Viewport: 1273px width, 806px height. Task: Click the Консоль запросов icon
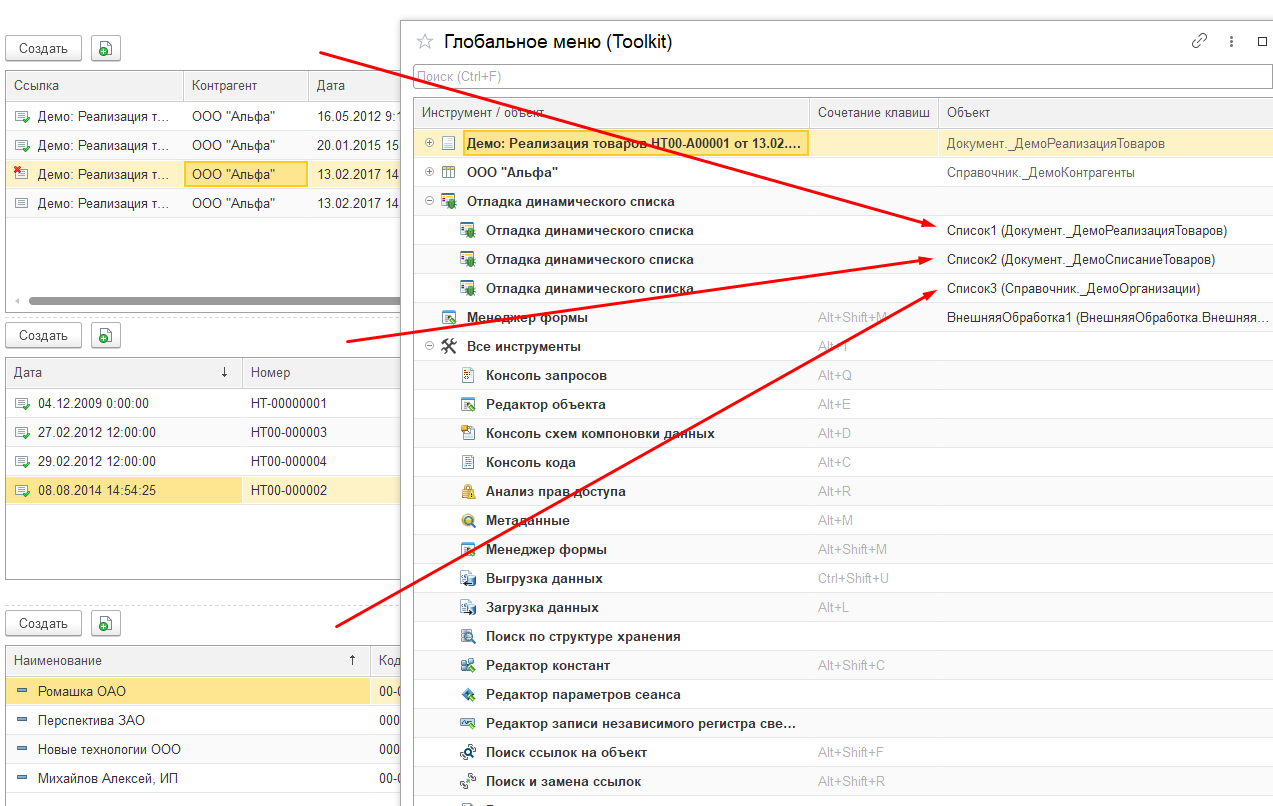coord(468,375)
